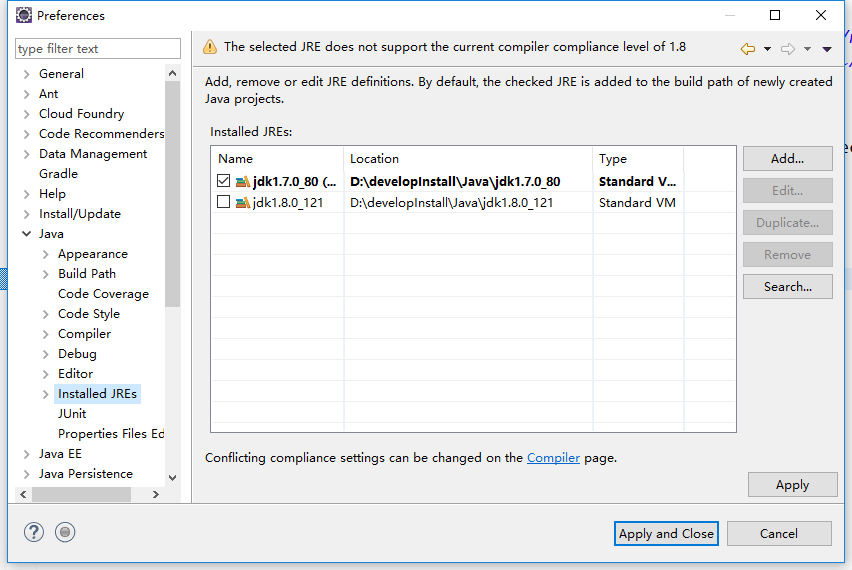
Task: Click the restore defaults circular icon
Action: tap(65, 532)
